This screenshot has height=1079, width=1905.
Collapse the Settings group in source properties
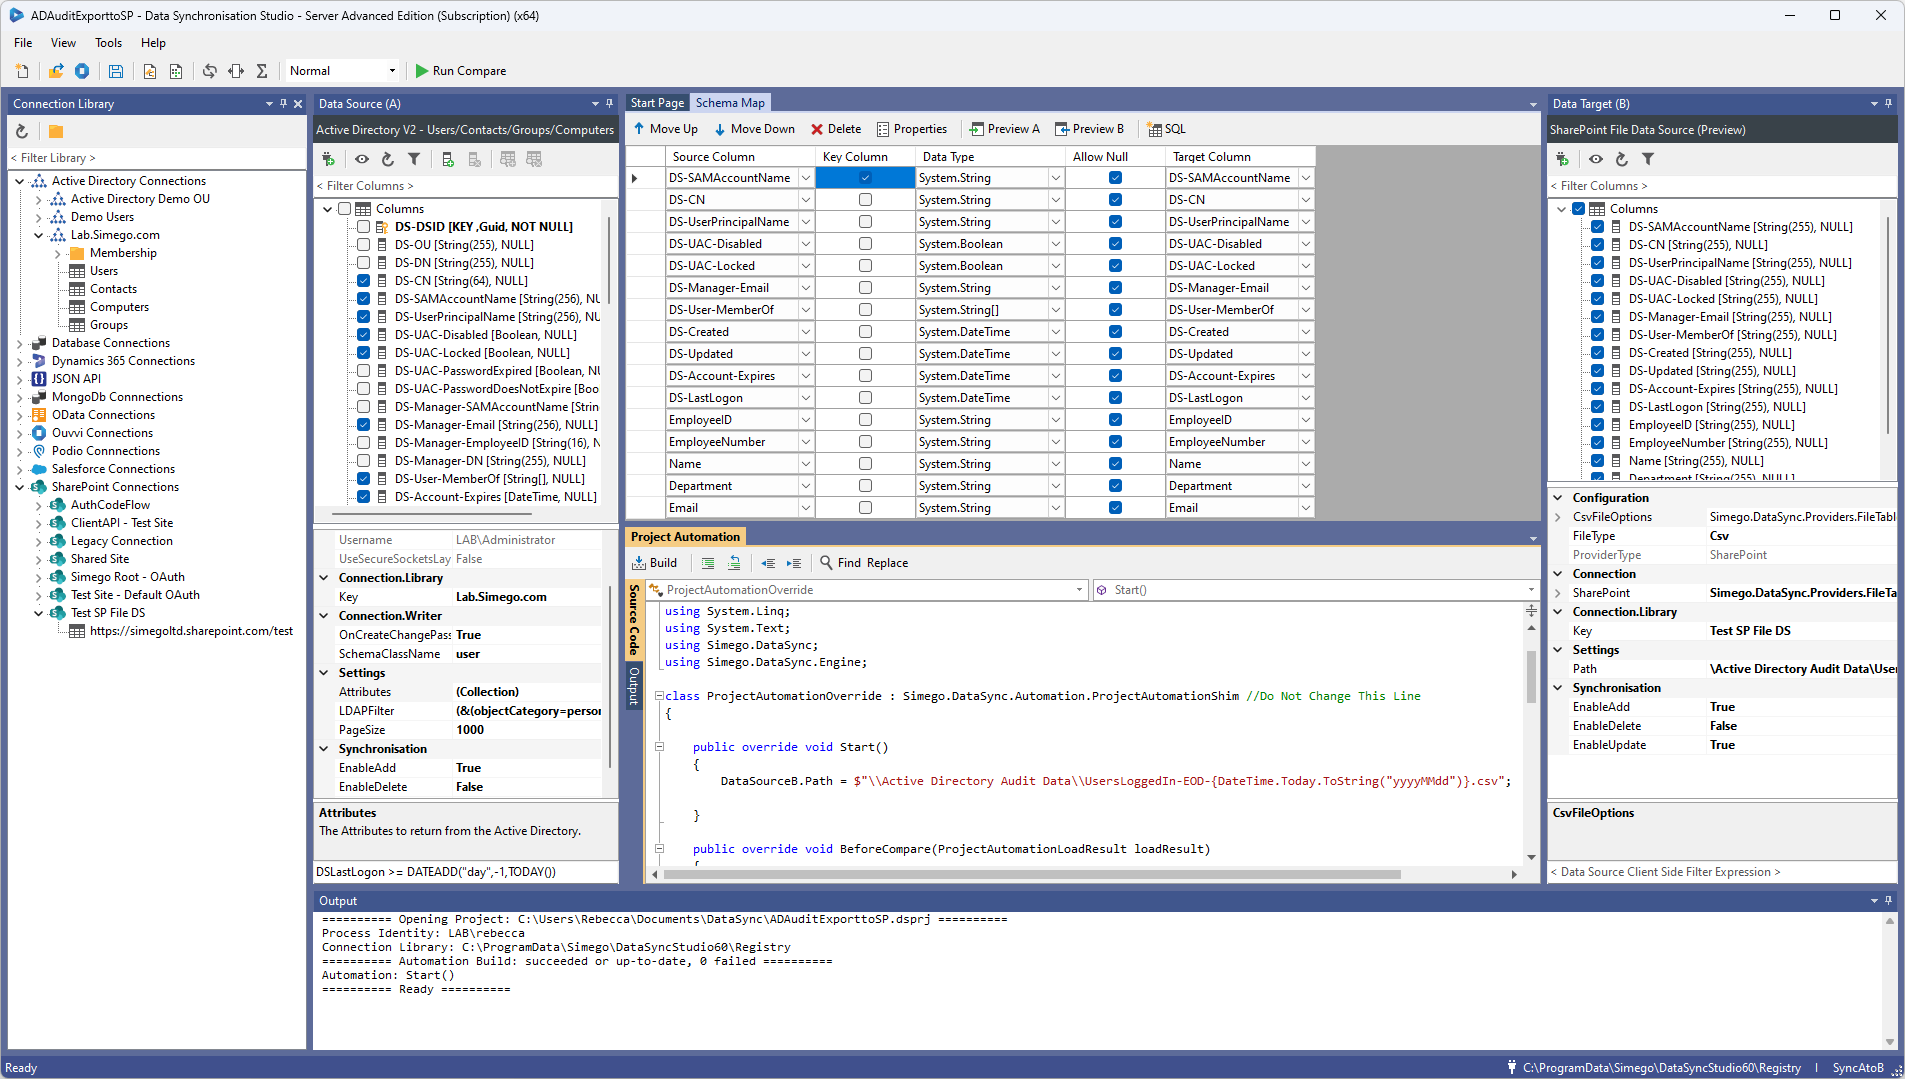(324, 673)
